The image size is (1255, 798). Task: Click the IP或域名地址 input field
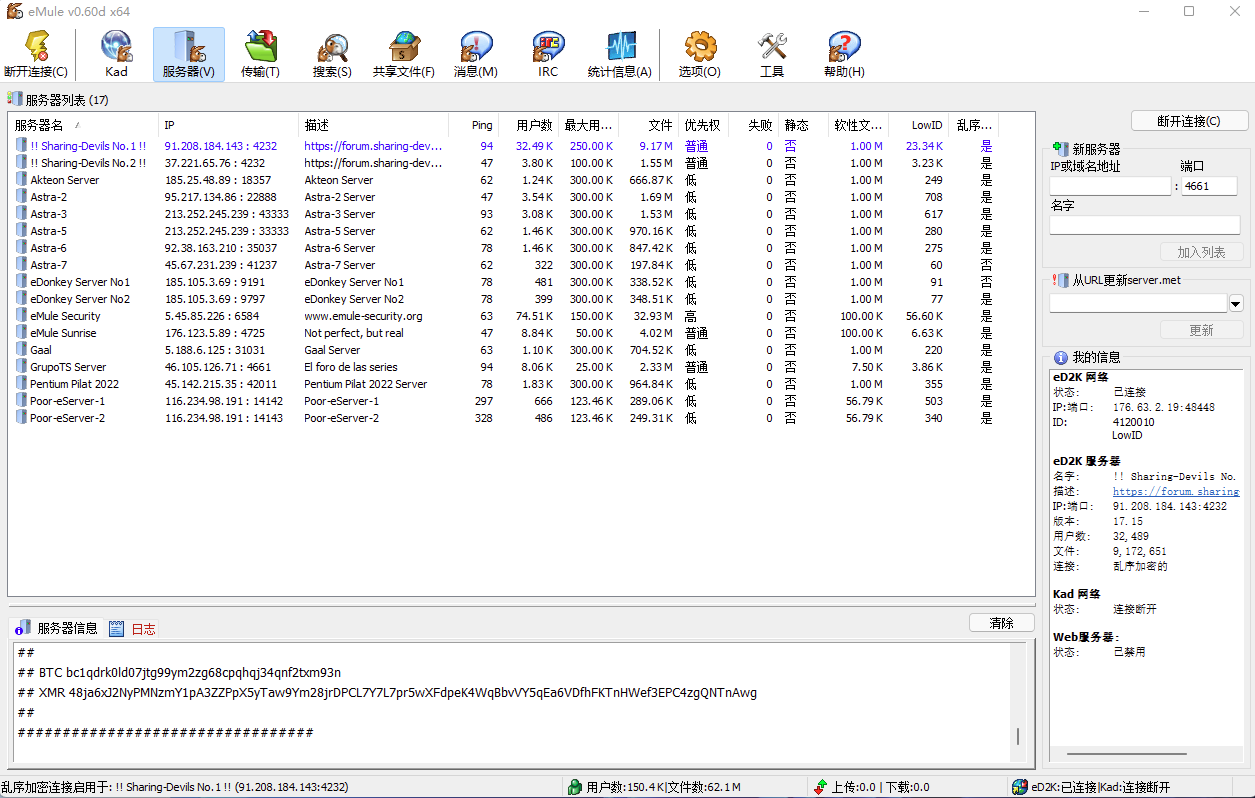[x=1110, y=186]
